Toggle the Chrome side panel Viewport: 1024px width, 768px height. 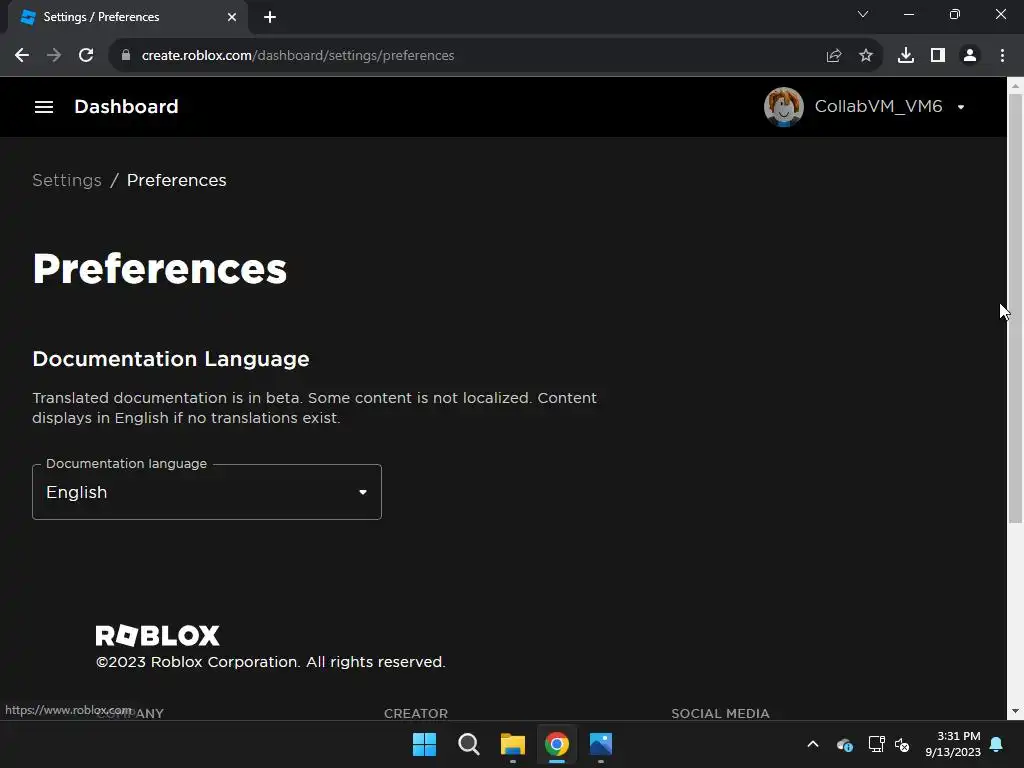[937, 56]
